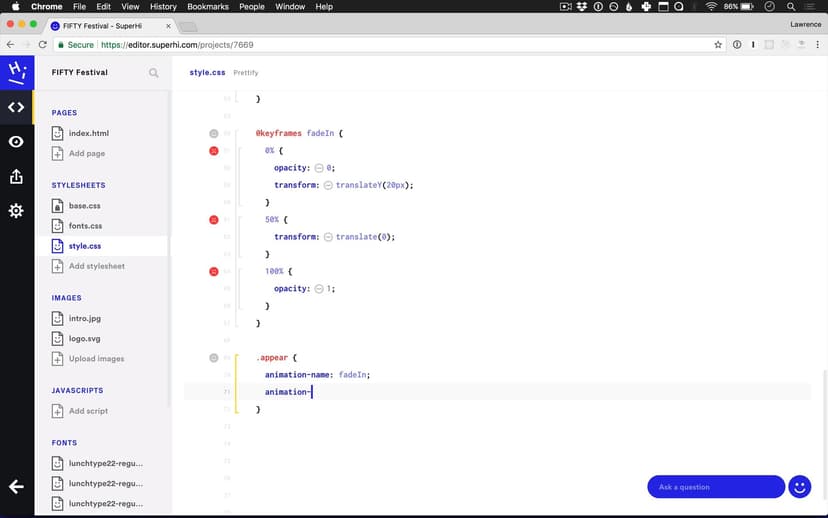Click the Add stylesheet button

click(x=96, y=266)
